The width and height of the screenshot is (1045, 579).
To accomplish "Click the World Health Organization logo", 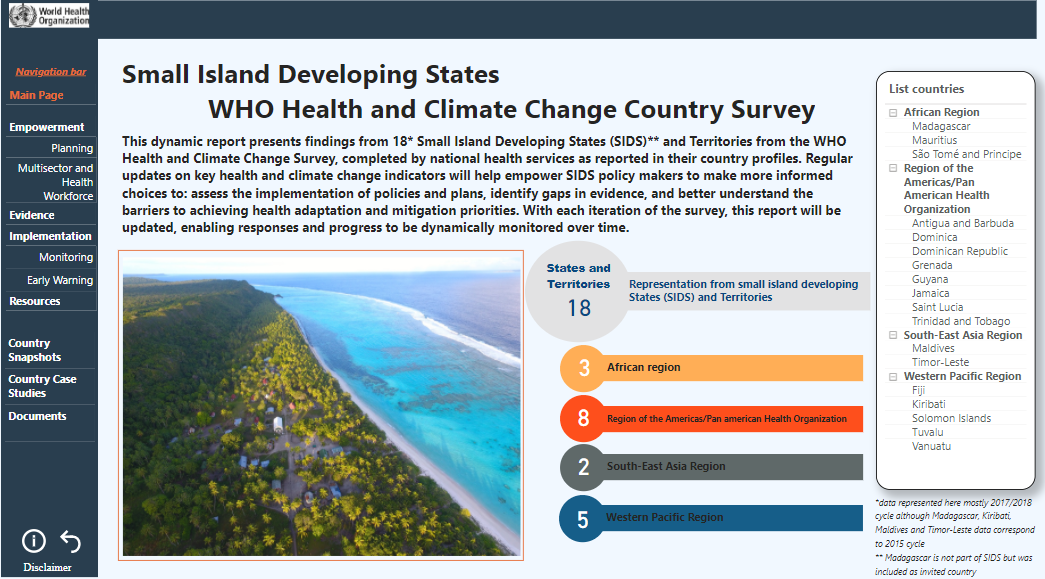I will pos(49,15).
